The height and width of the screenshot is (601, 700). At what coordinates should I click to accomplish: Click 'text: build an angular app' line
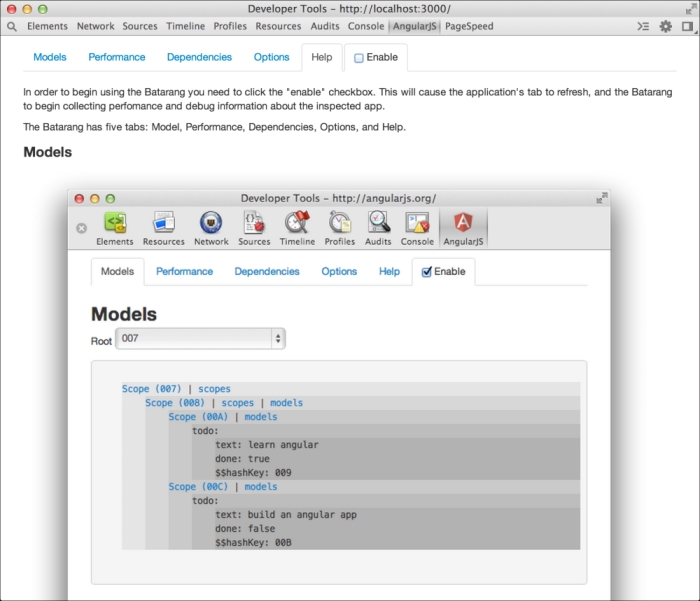pyautogui.click(x=286, y=514)
